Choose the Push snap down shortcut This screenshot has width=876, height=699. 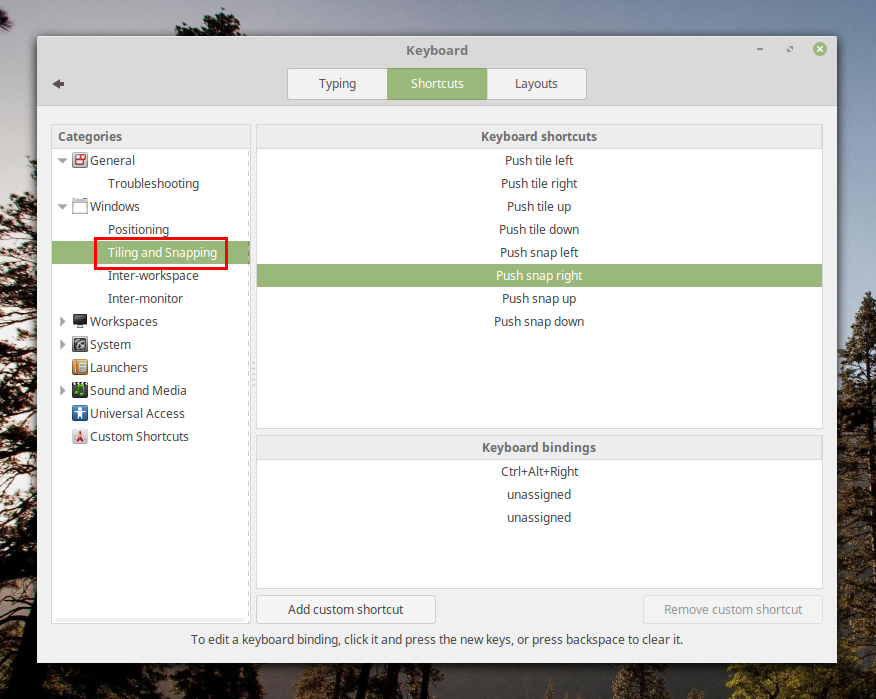539,322
